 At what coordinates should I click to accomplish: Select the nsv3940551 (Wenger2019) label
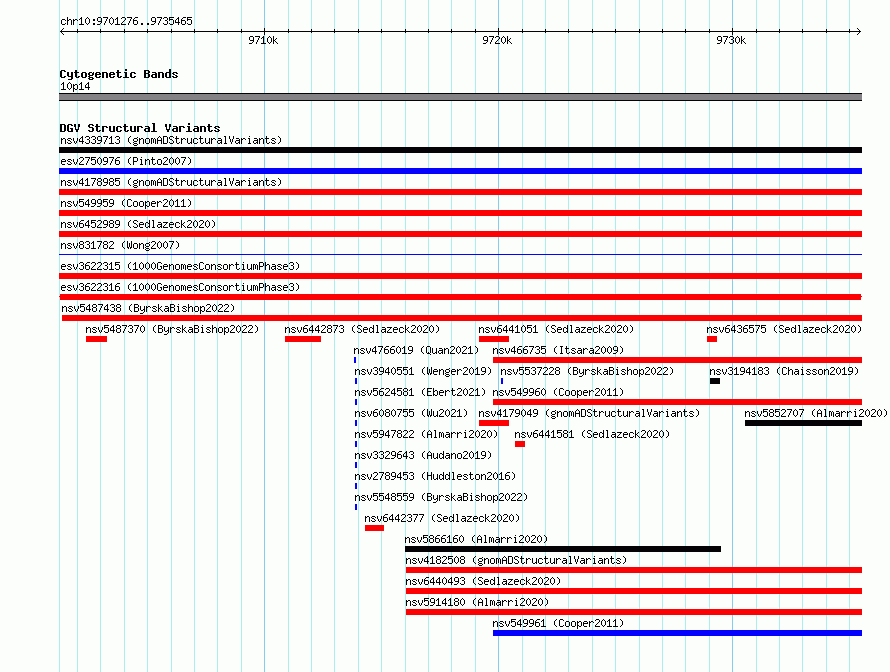coord(423,371)
